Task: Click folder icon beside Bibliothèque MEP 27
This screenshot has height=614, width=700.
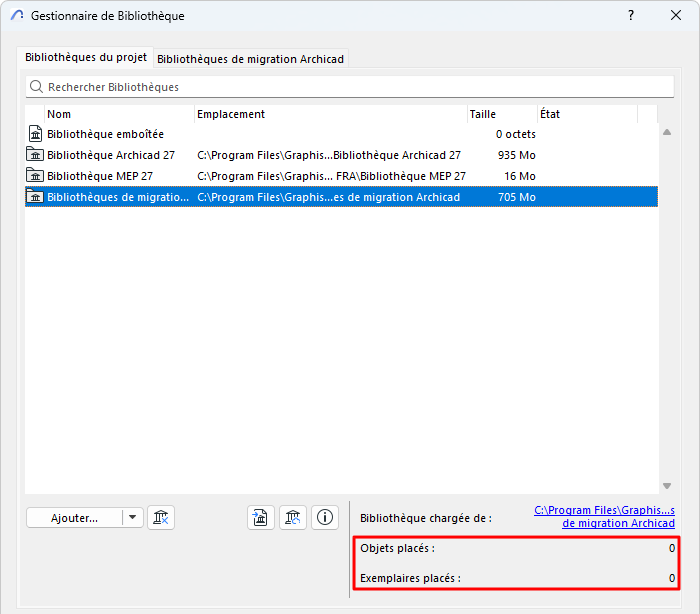Action: (x=35, y=175)
